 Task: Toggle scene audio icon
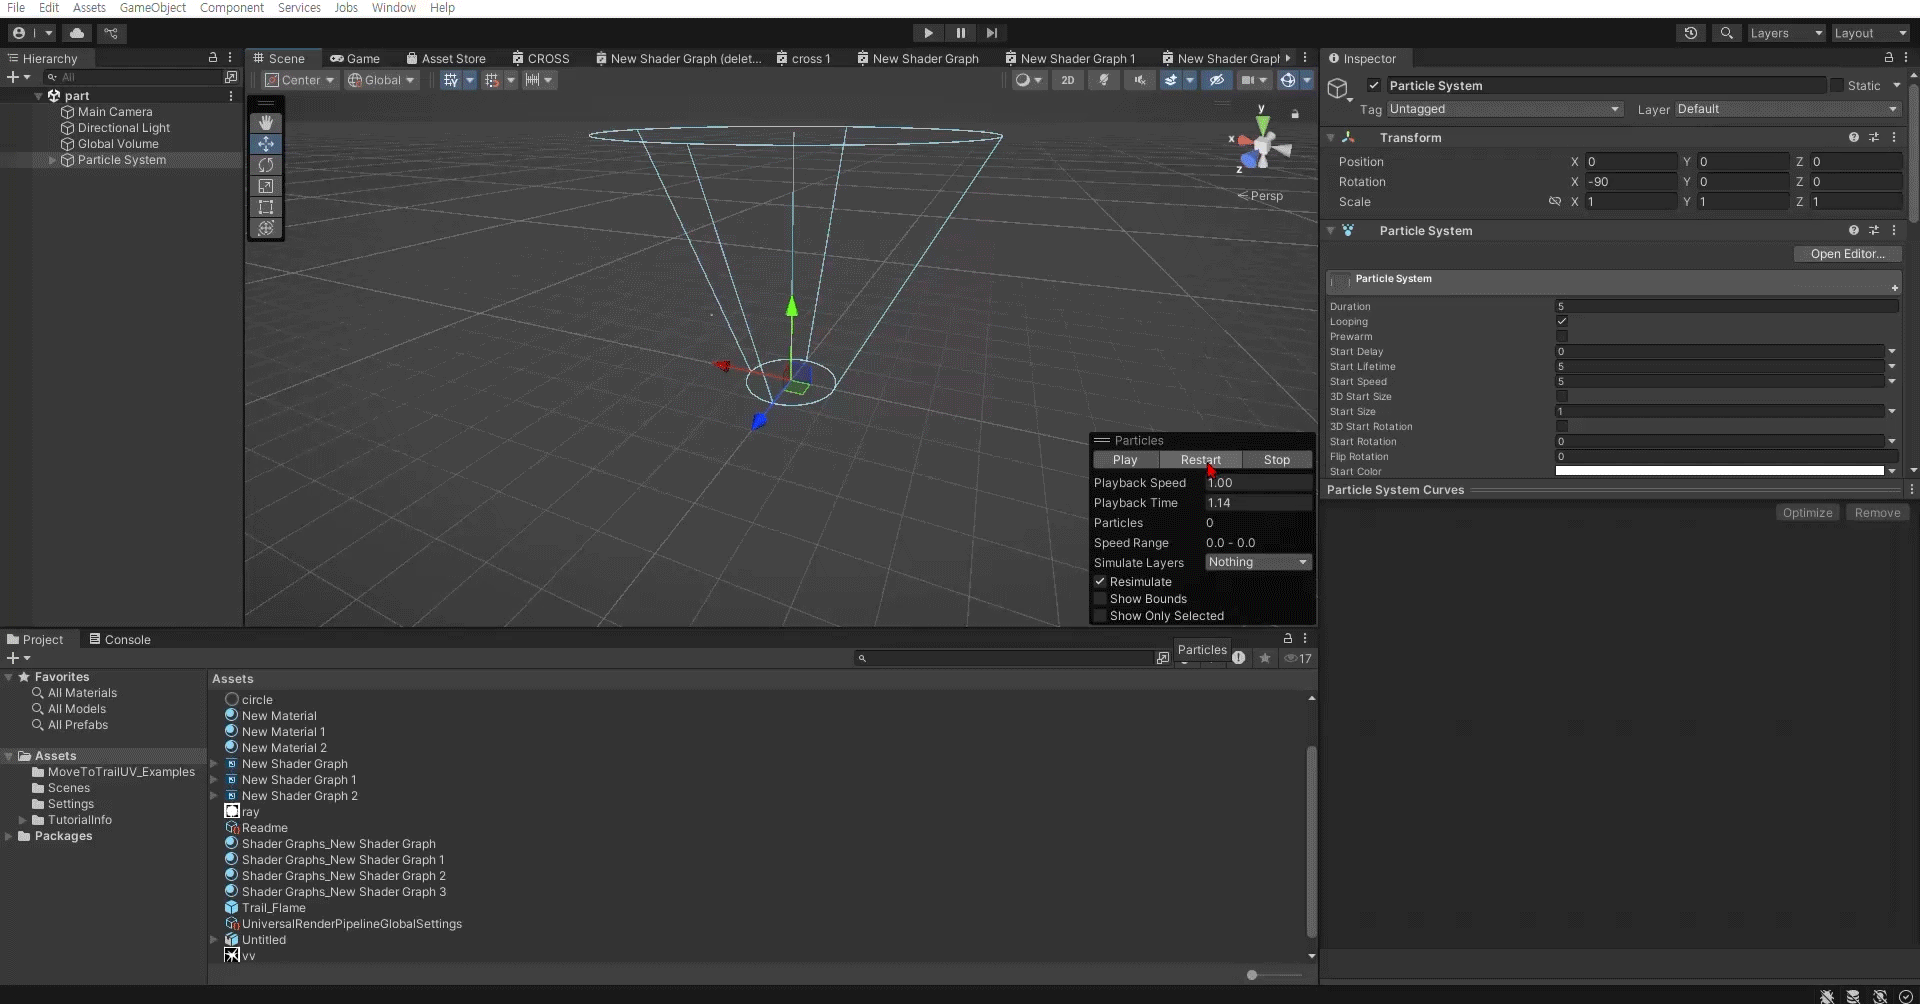click(x=1140, y=80)
